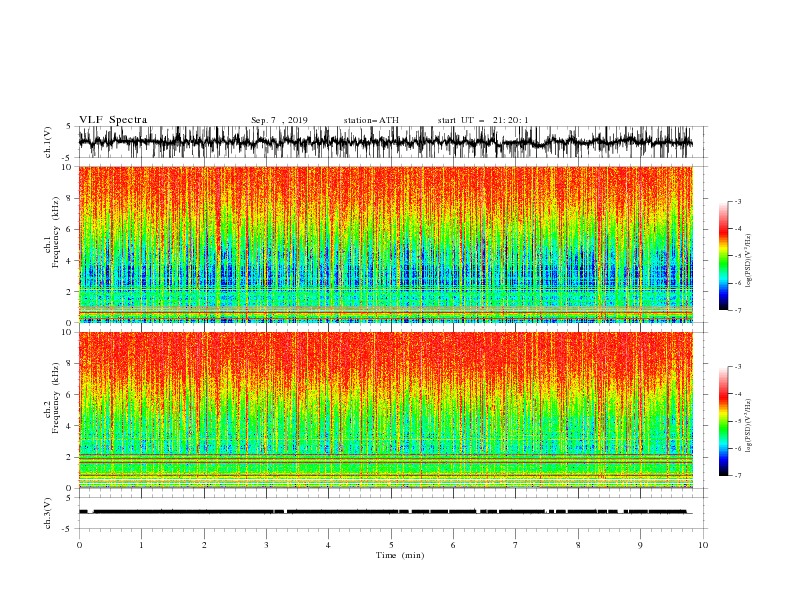Click the 'VLF Spectra' title text

[x=113, y=120]
